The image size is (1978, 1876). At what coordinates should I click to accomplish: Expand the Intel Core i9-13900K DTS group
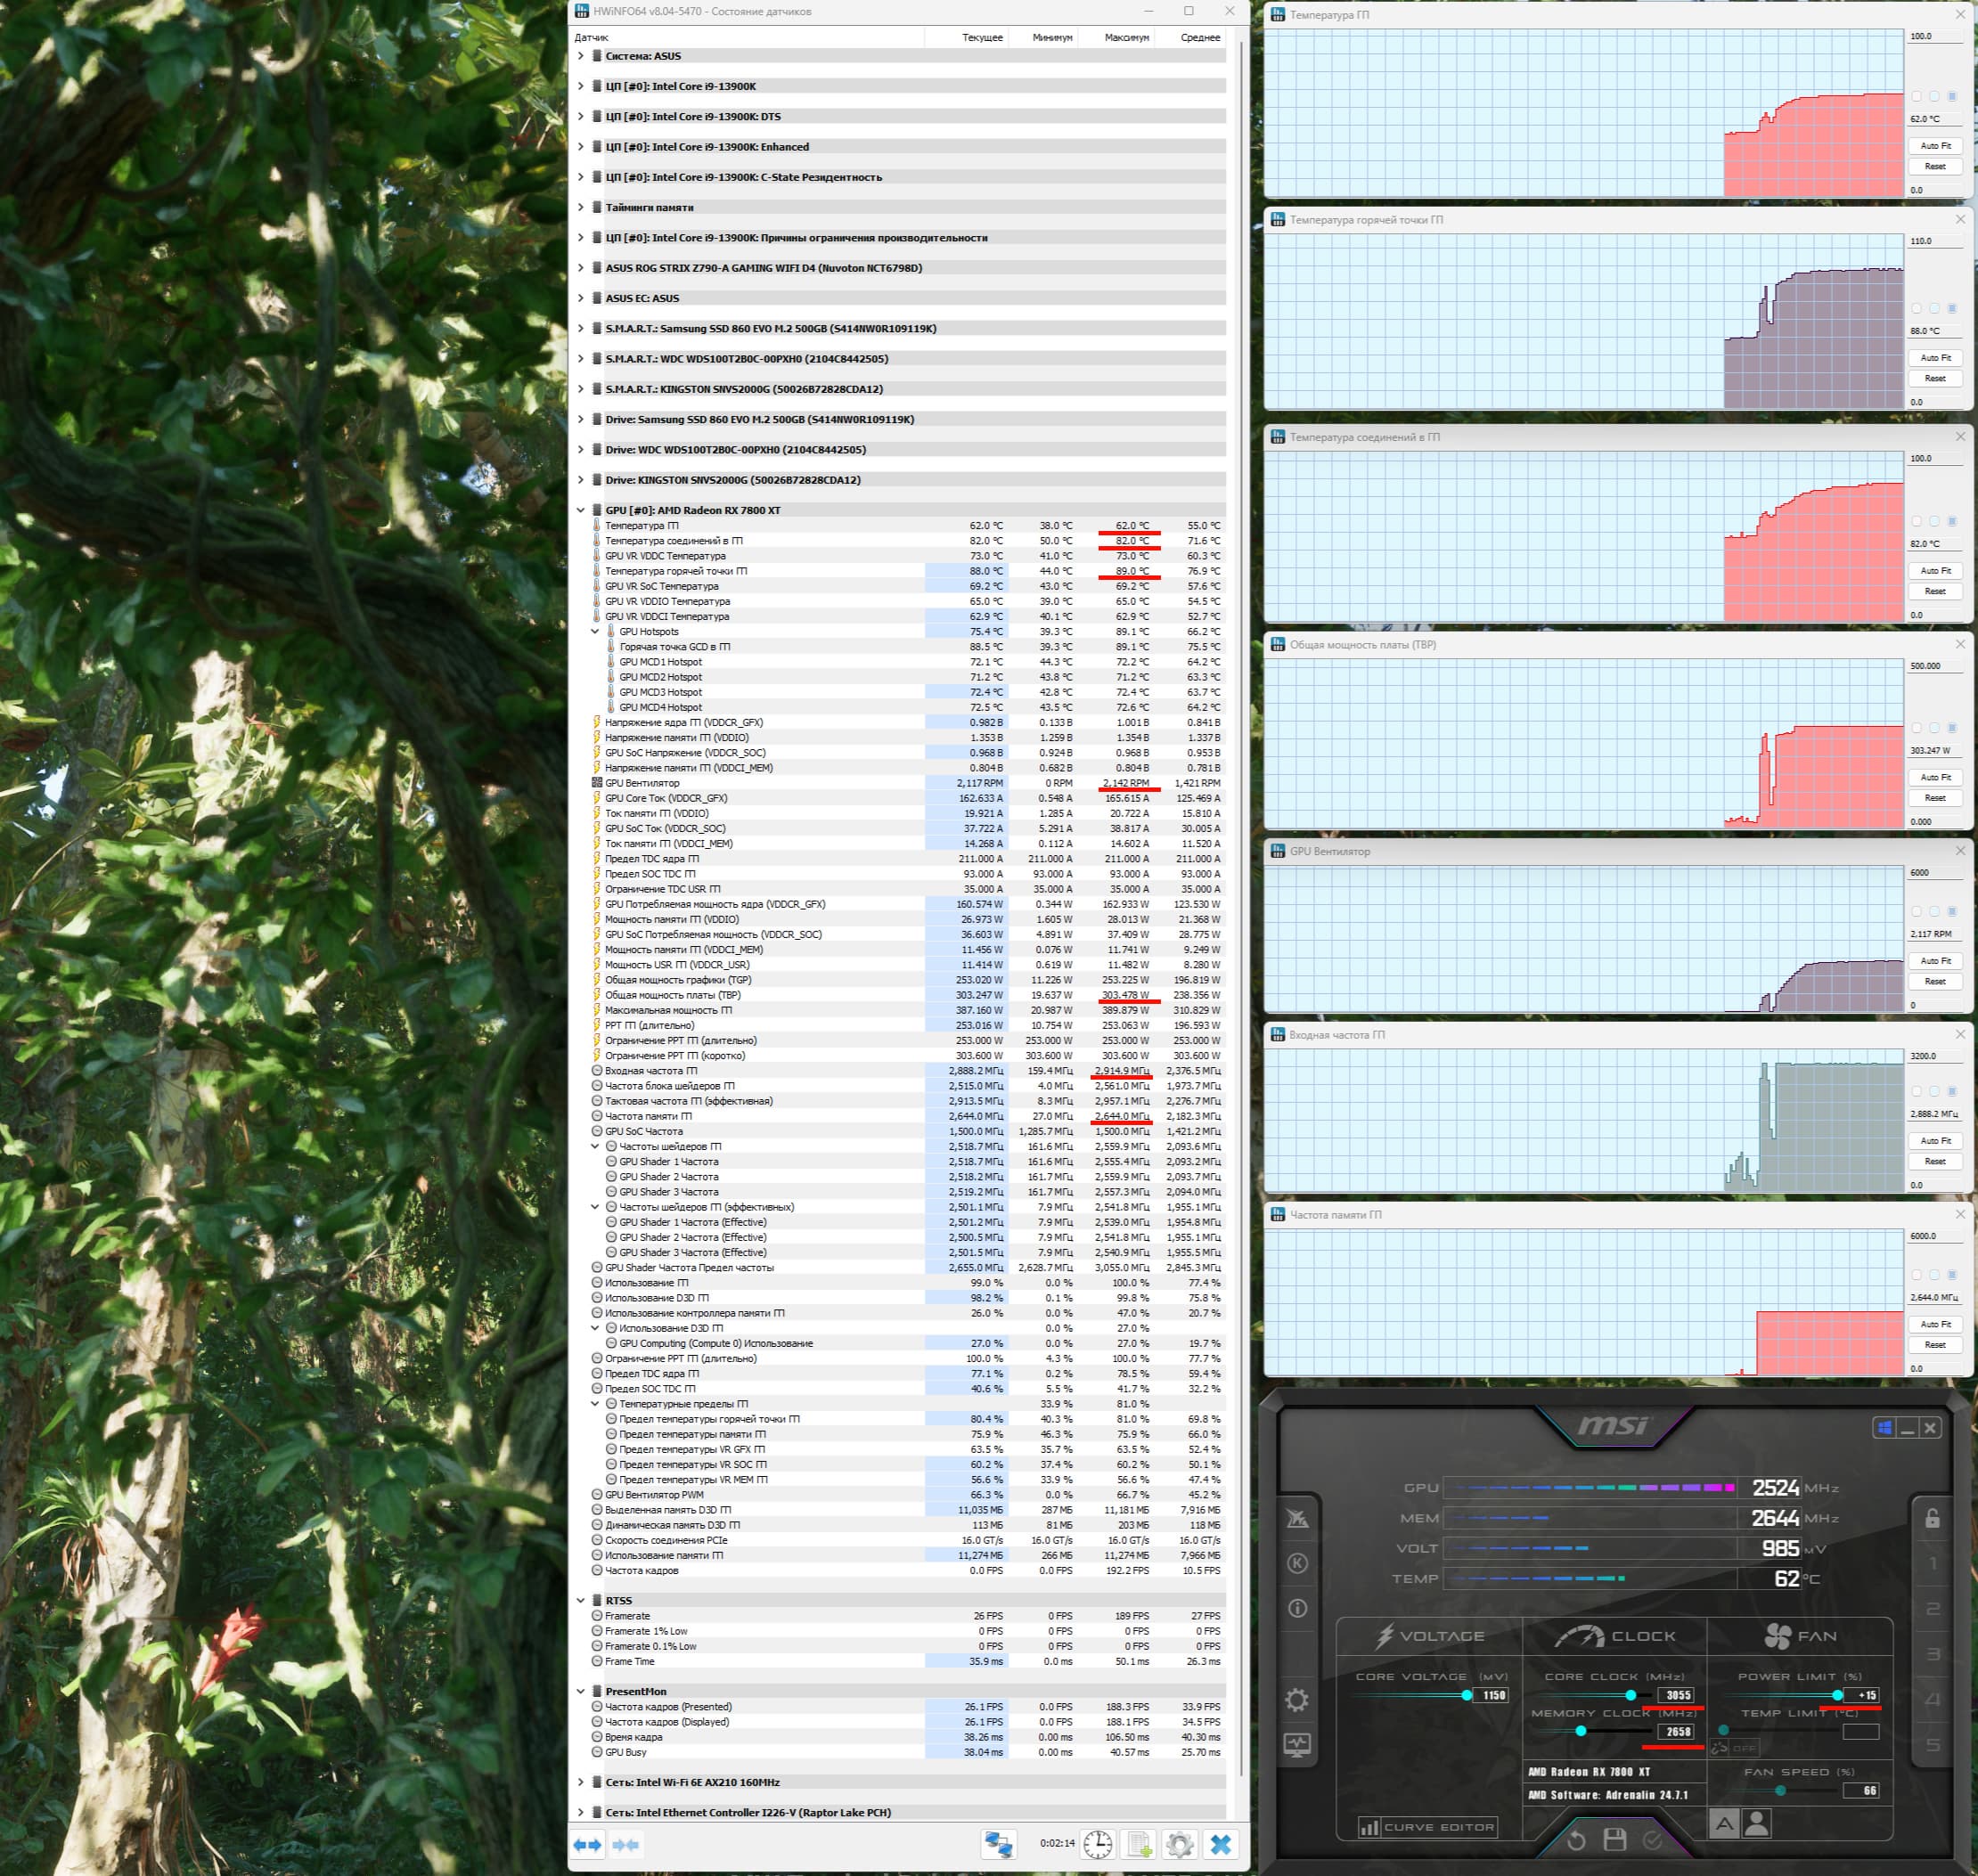point(581,117)
